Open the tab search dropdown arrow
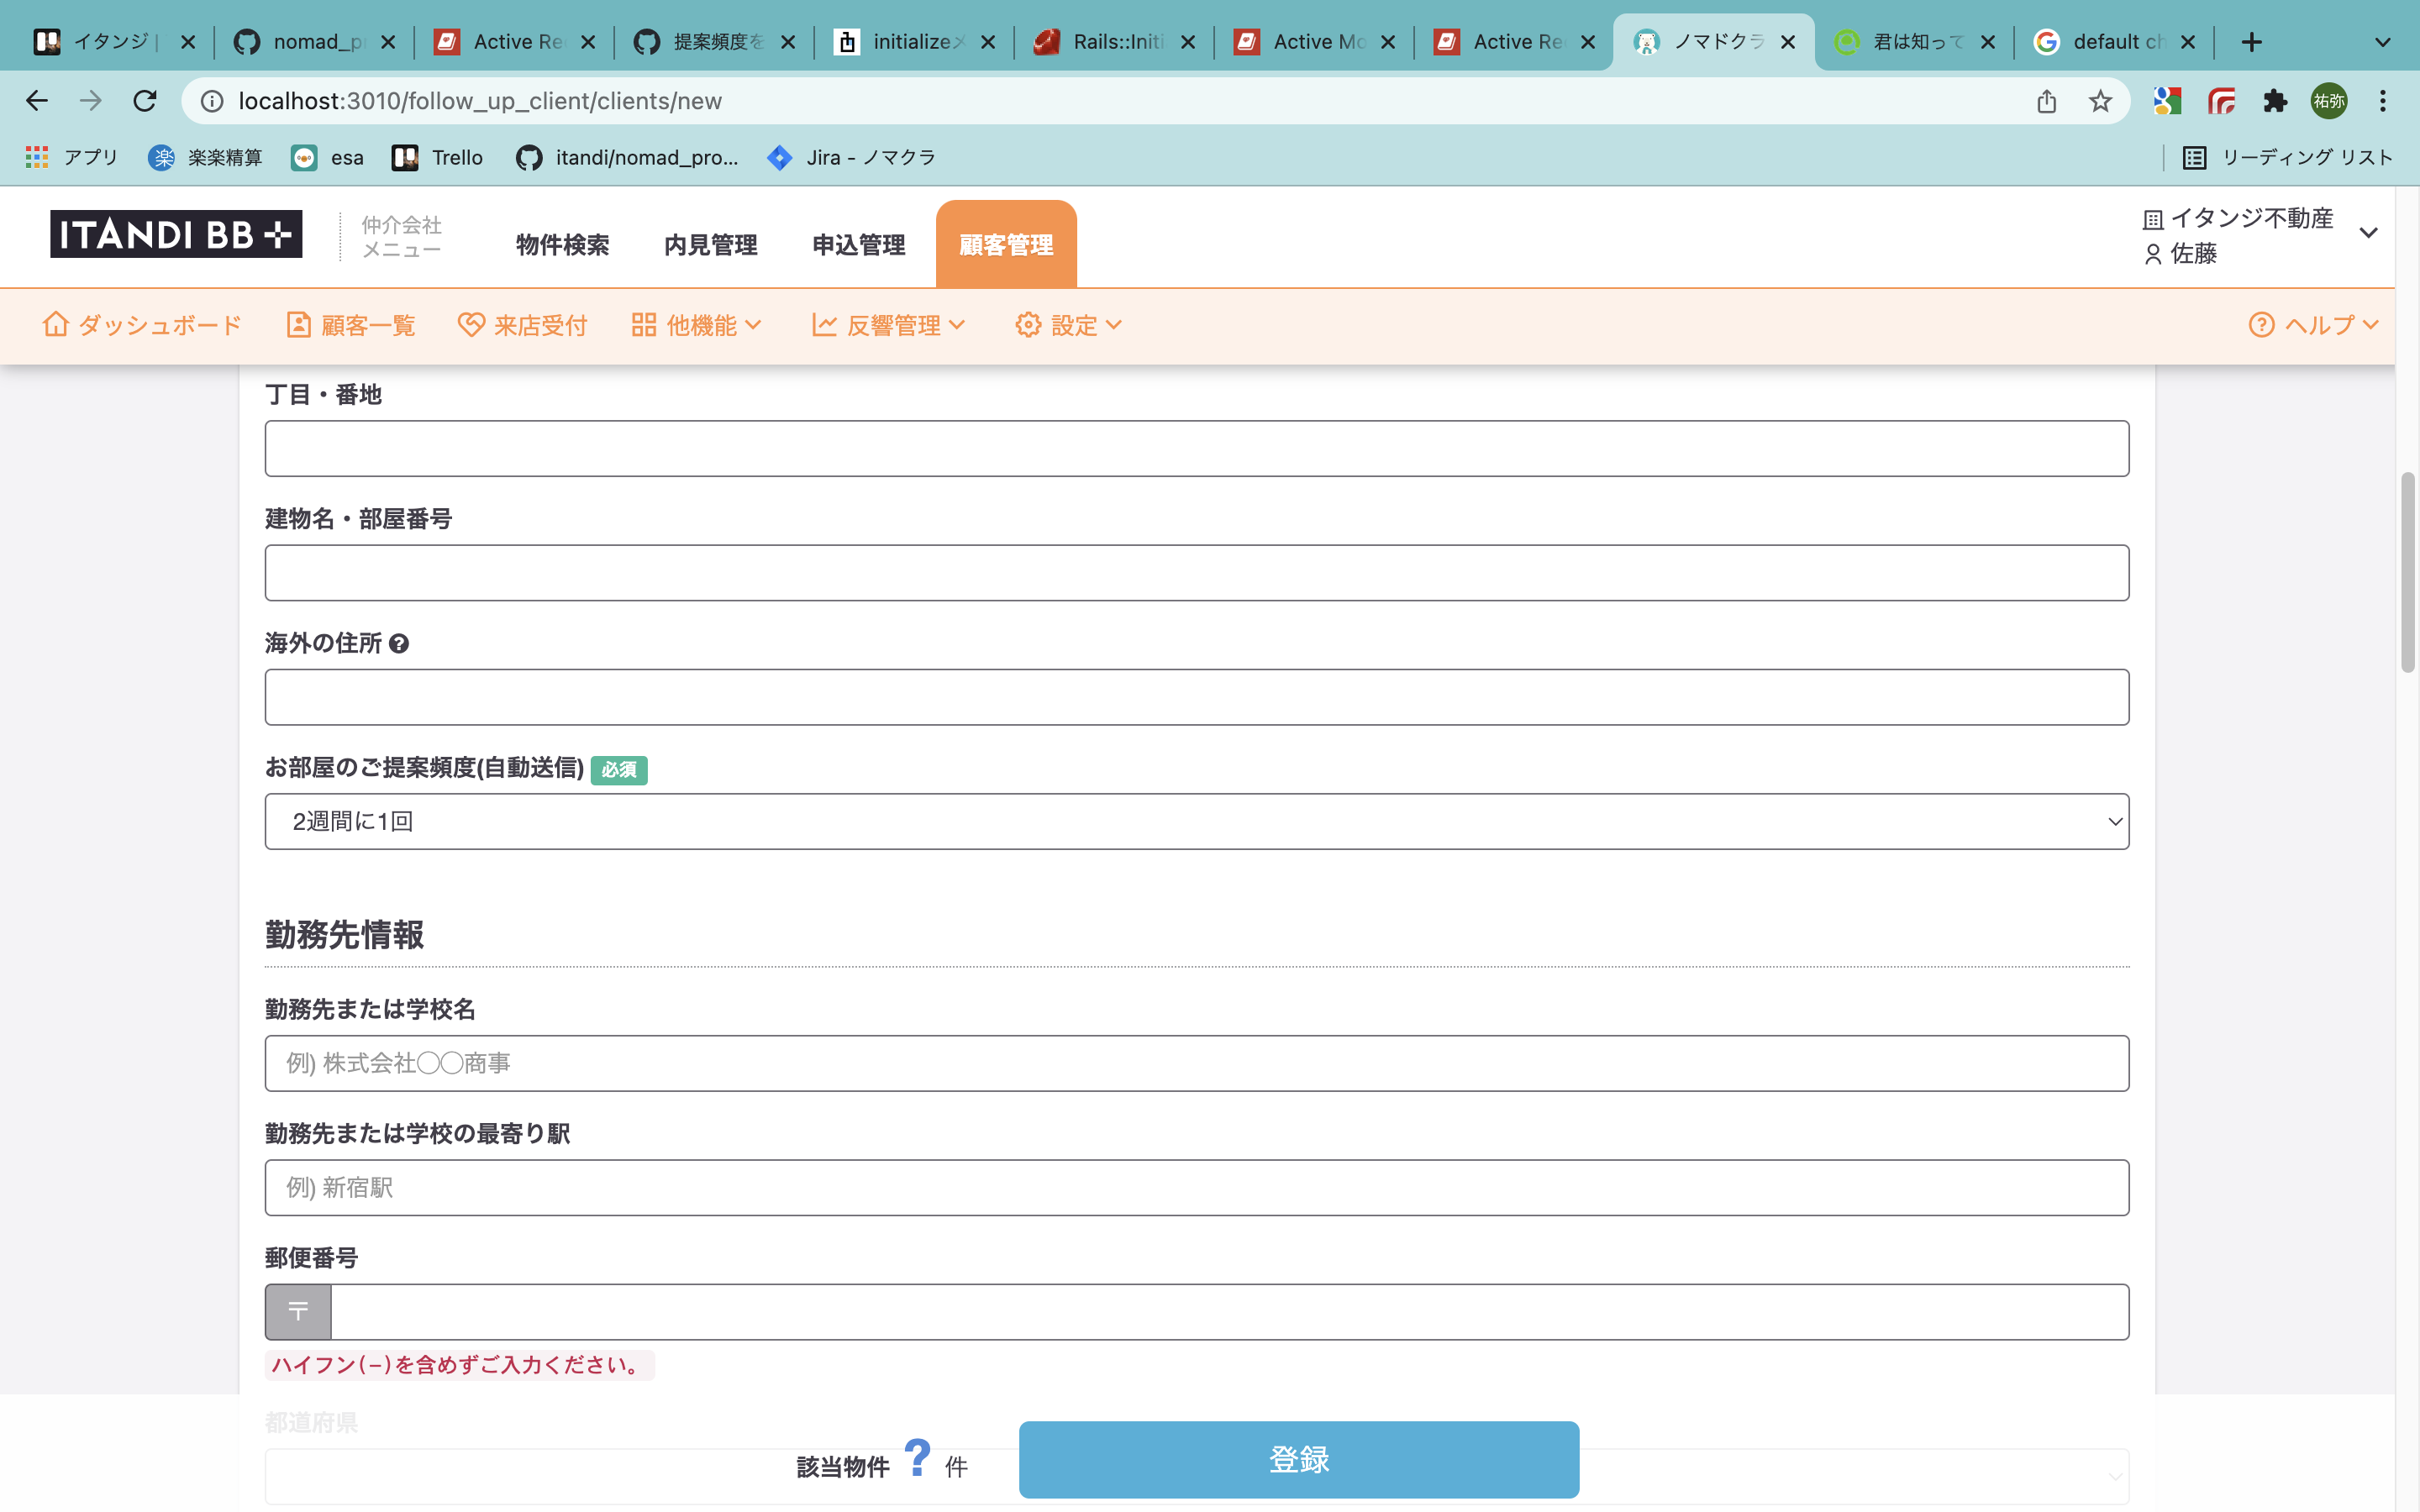Image resolution: width=2420 pixels, height=1512 pixels. pyautogui.click(x=2383, y=42)
